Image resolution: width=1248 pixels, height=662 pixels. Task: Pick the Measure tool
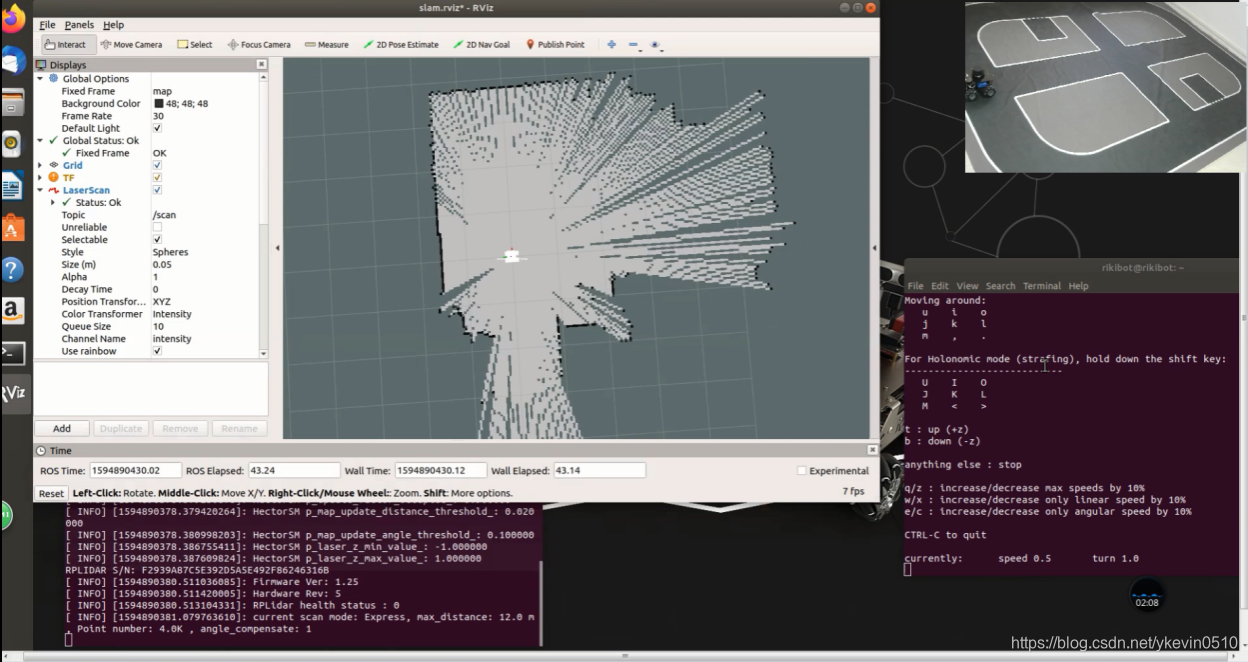pyautogui.click(x=327, y=44)
